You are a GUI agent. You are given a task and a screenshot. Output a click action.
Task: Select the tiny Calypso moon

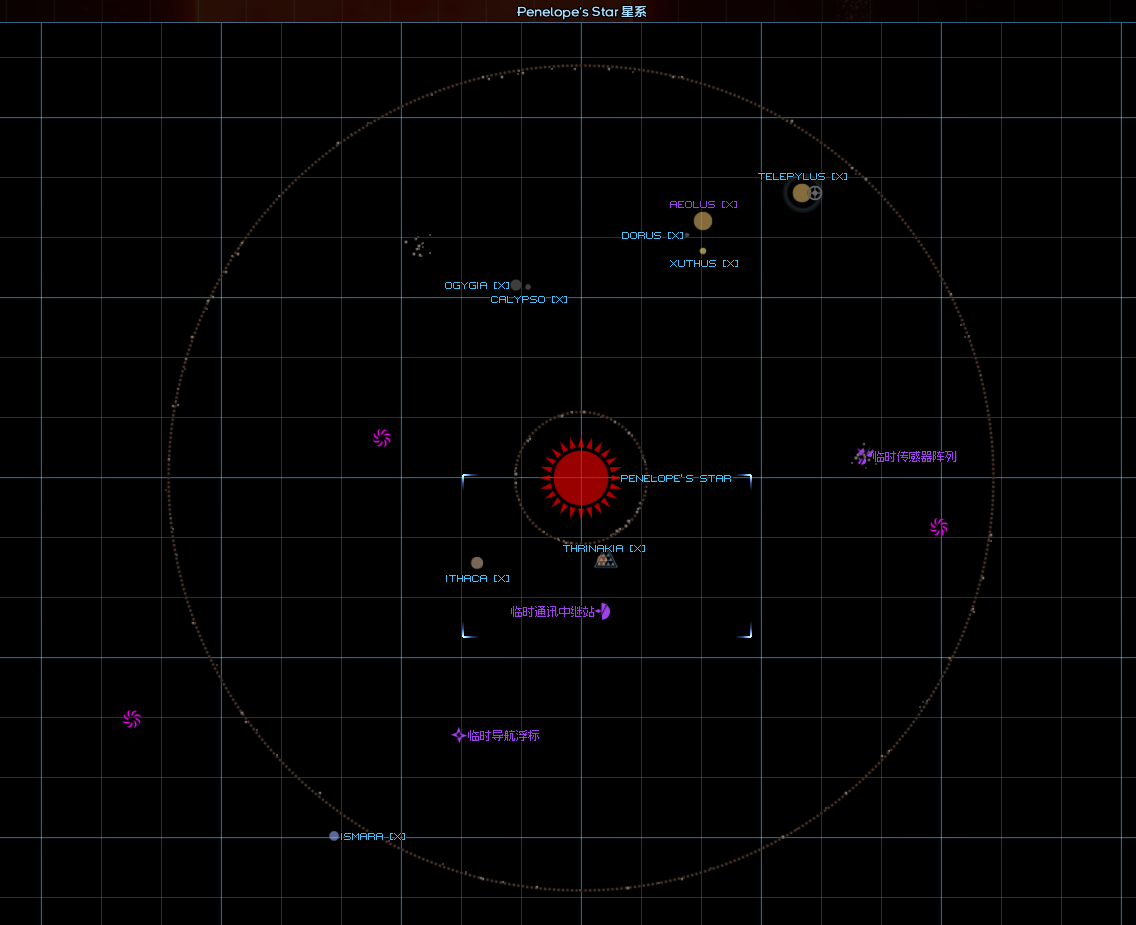(528, 287)
